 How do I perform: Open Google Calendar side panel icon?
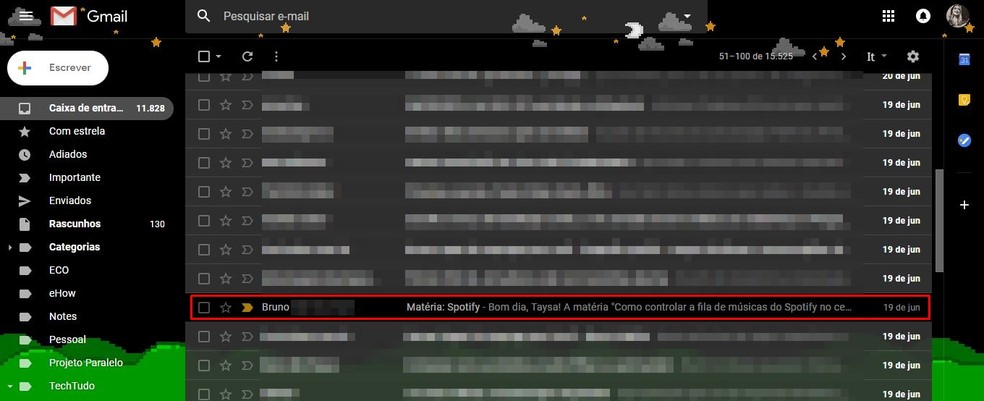pyautogui.click(x=965, y=60)
